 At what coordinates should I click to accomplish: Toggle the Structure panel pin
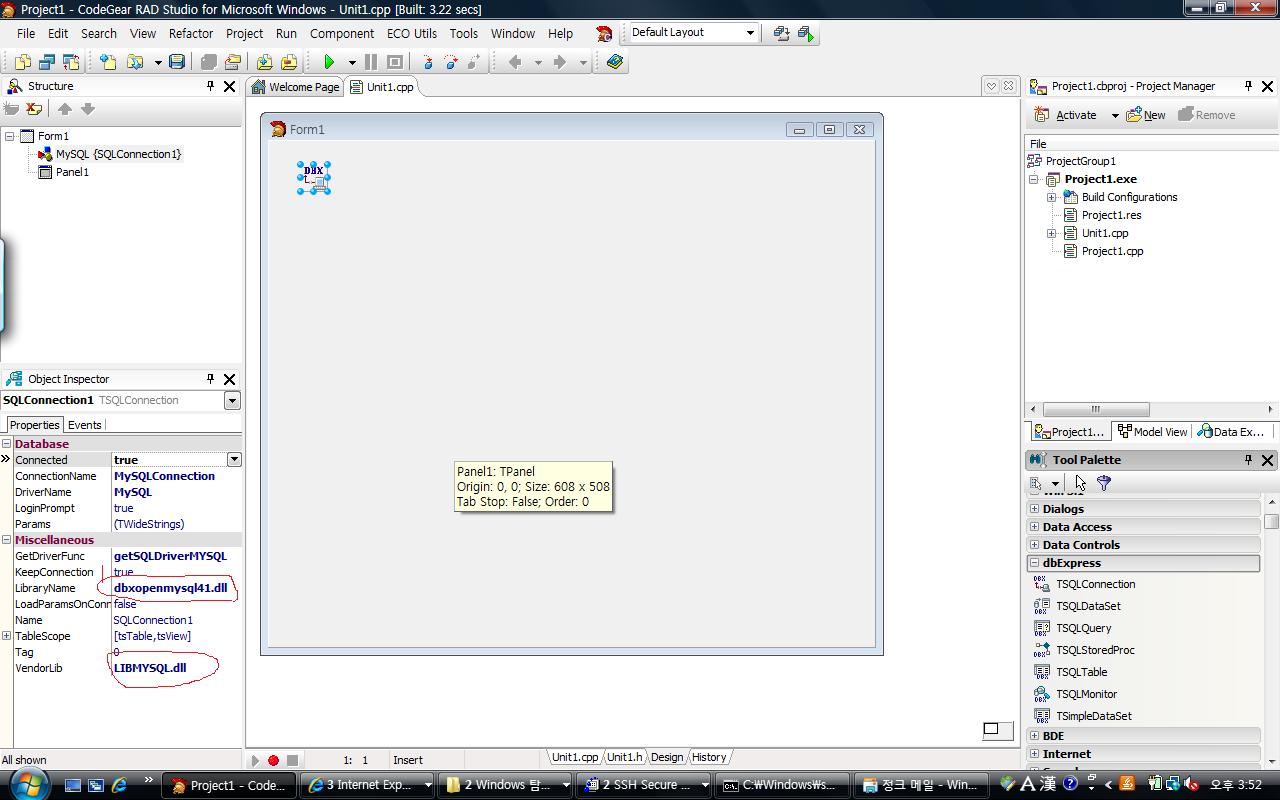(x=210, y=87)
